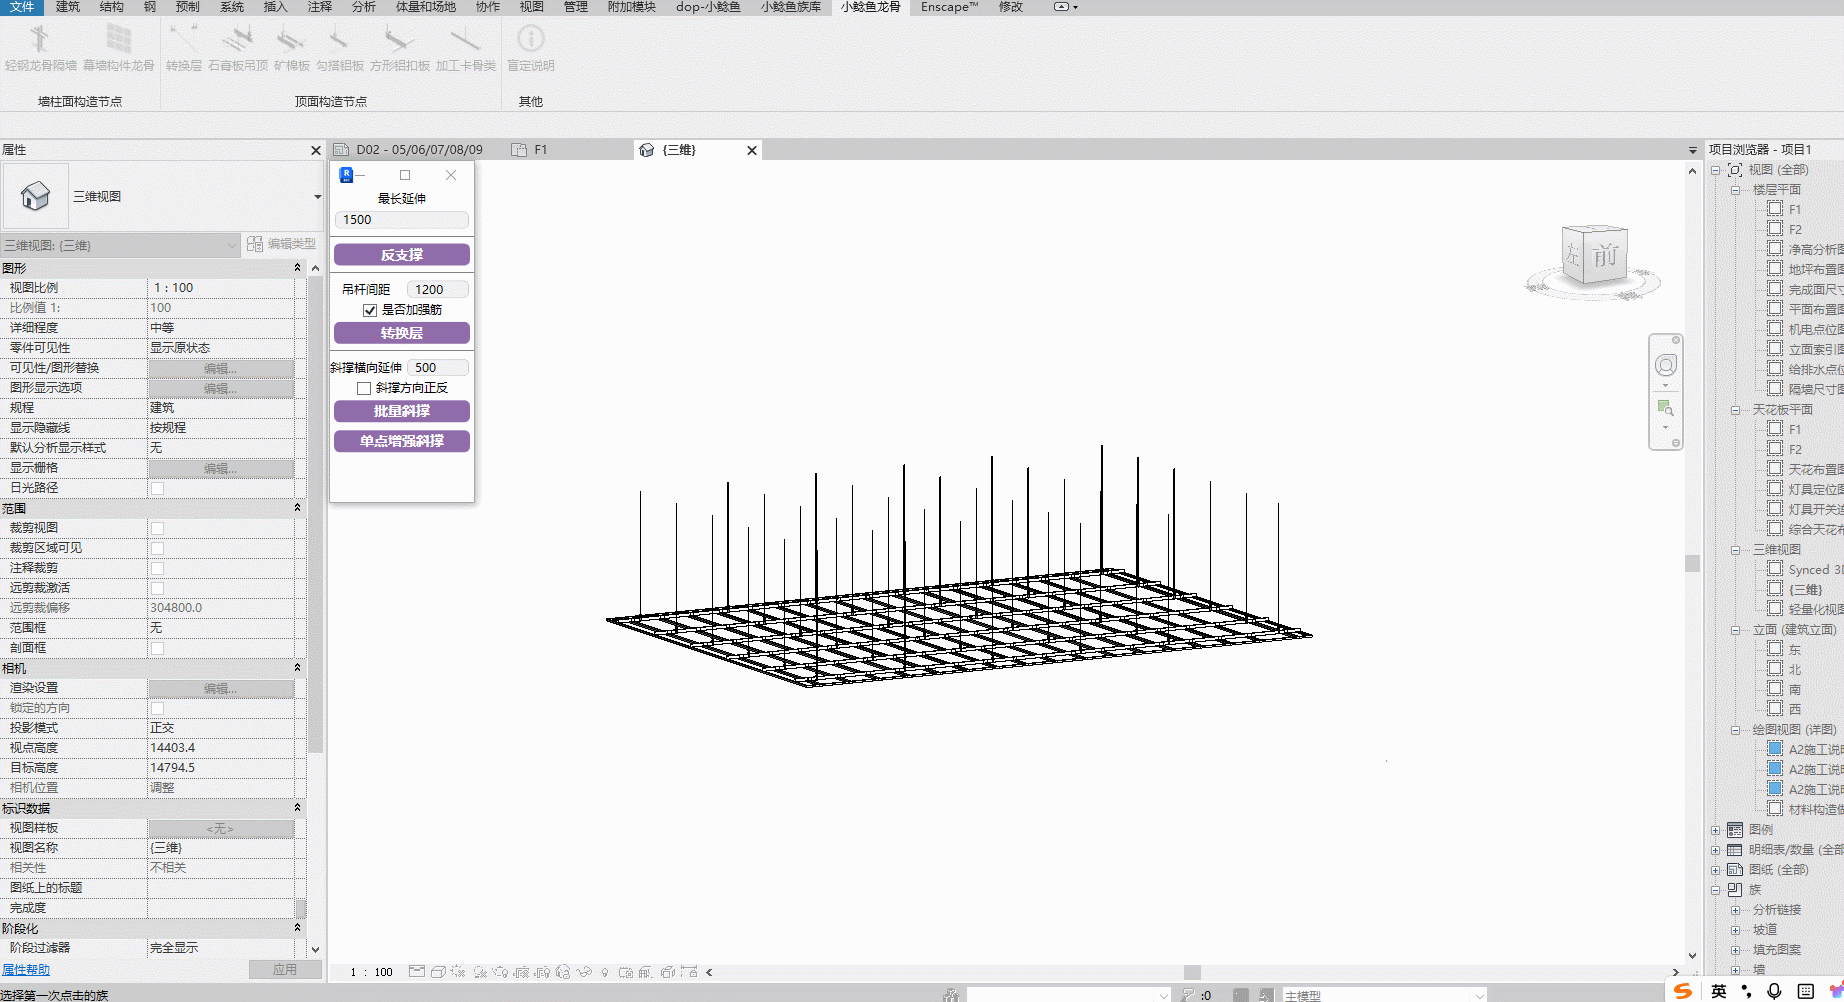The height and width of the screenshot is (1002, 1844).
Task: Collapse the 天花板平面 tree node
Action: (x=1736, y=410)
